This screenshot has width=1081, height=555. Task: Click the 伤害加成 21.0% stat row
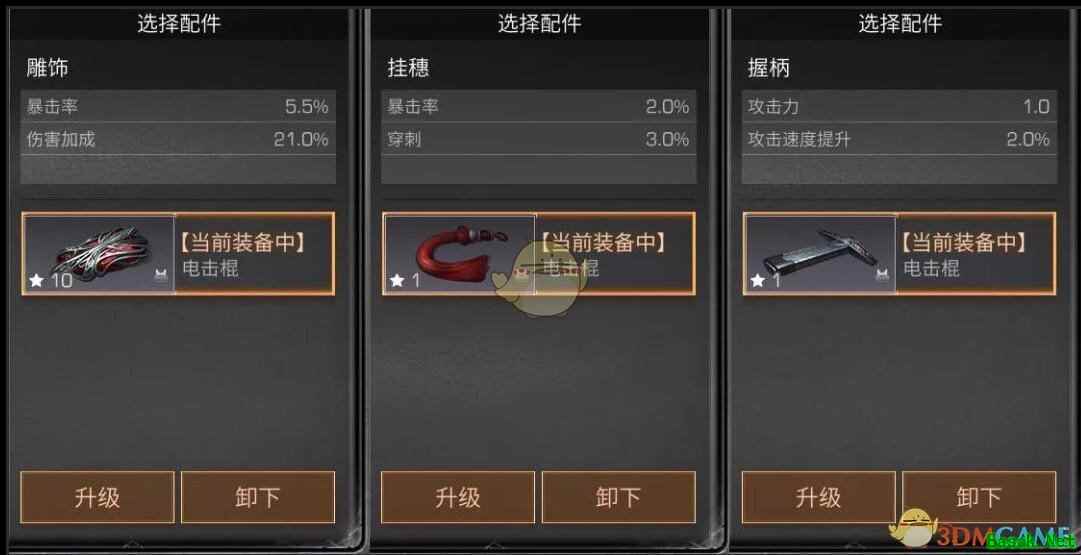pos(178,139)
